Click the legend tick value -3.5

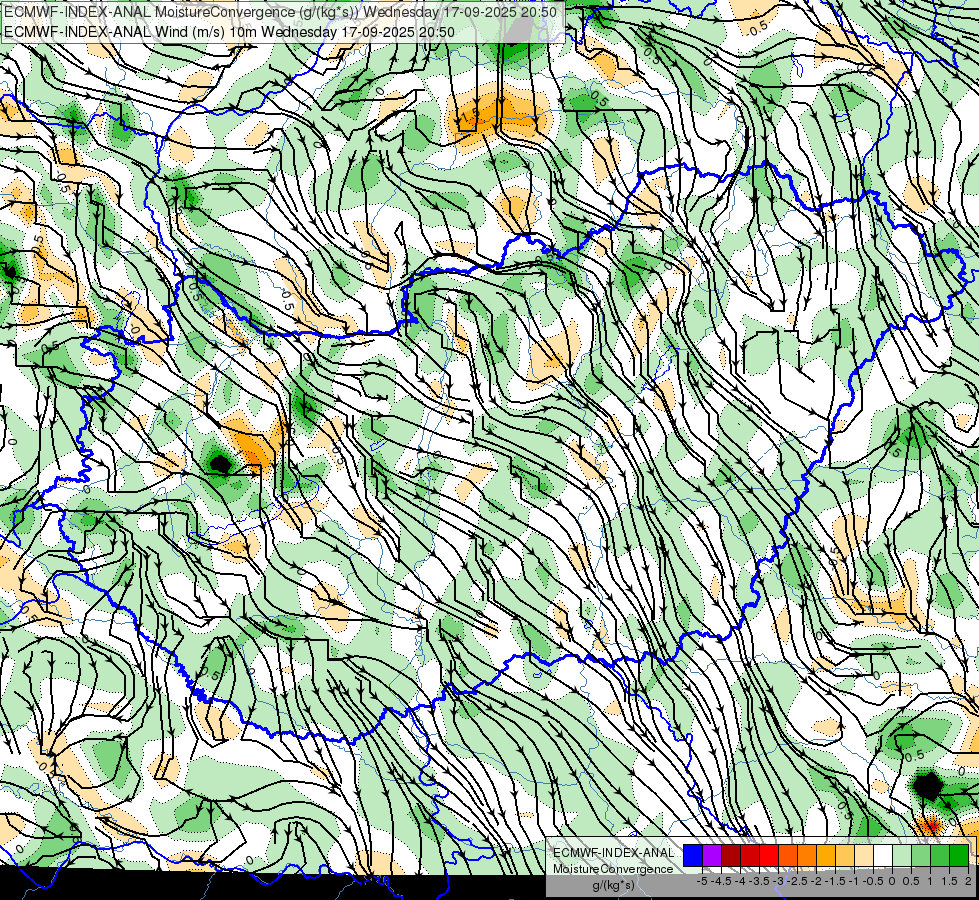[759, 881]
